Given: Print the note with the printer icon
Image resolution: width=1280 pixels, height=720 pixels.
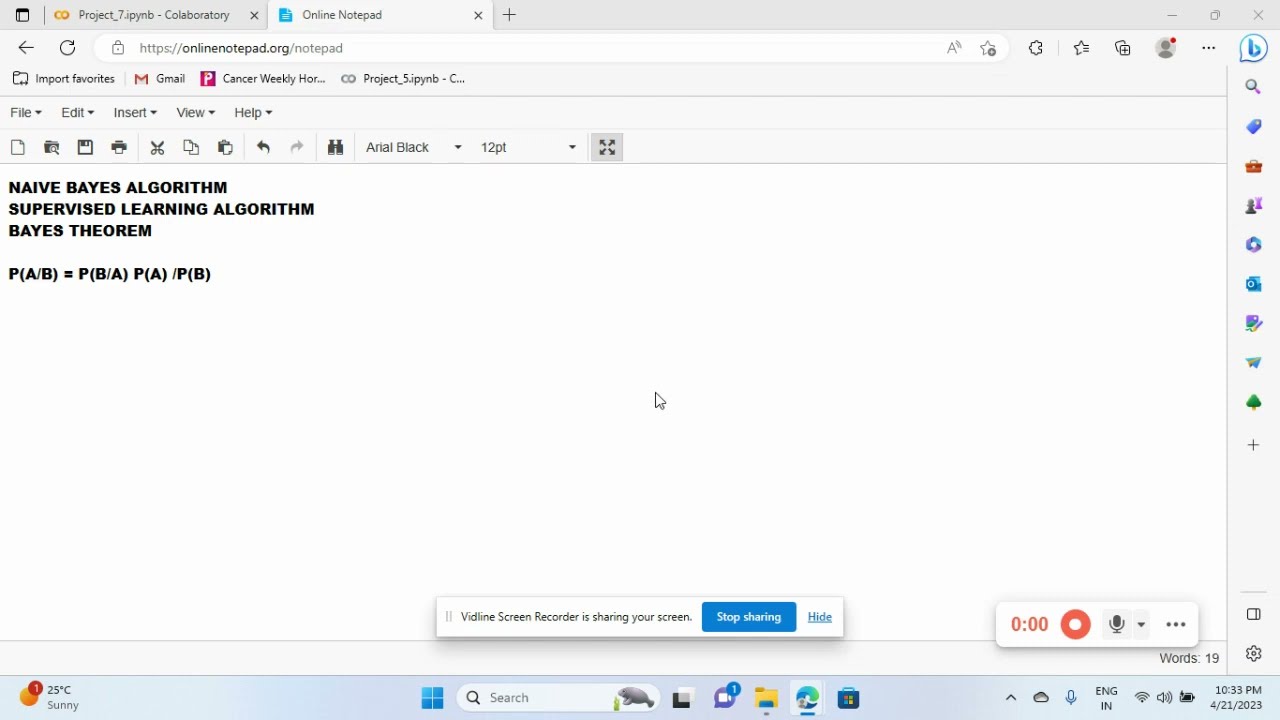Looking at the screenshot, I should tap(119, 147).
